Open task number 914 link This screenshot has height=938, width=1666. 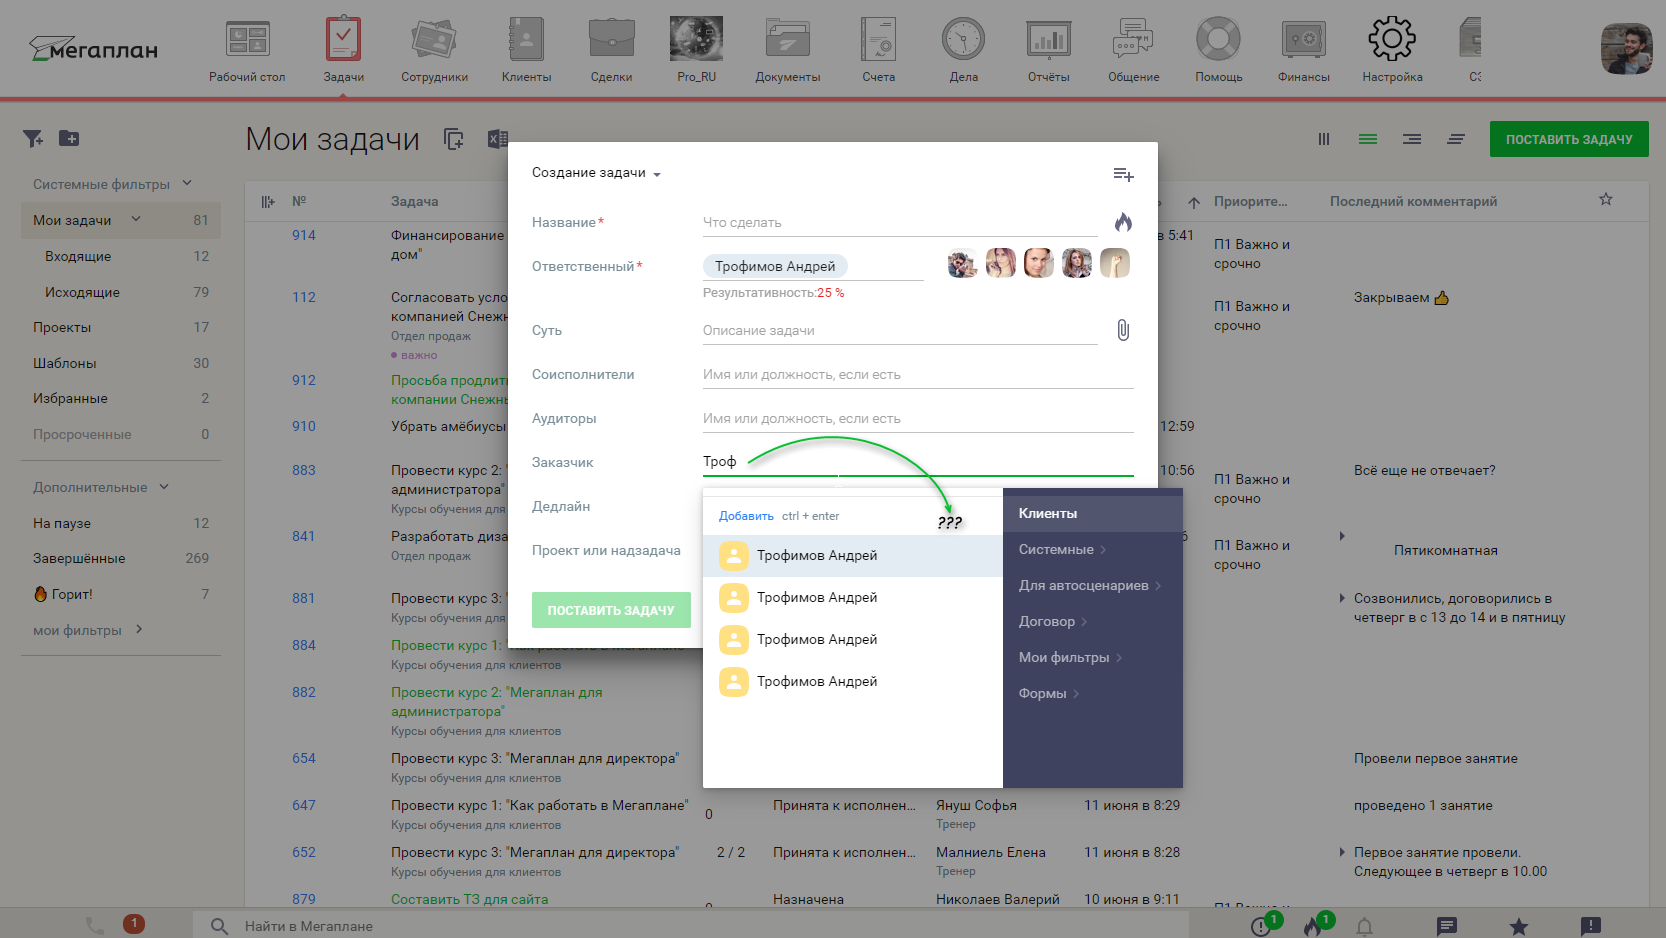coord(304,235)
